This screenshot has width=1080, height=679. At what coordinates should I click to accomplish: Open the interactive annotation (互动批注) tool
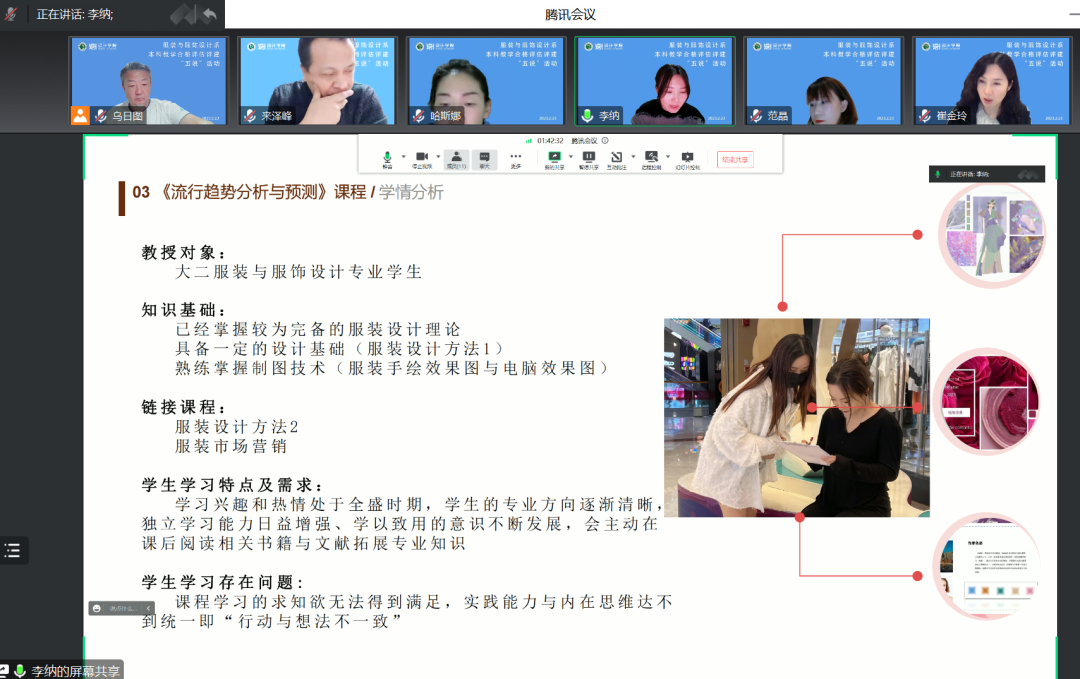[x=614, y=157]
